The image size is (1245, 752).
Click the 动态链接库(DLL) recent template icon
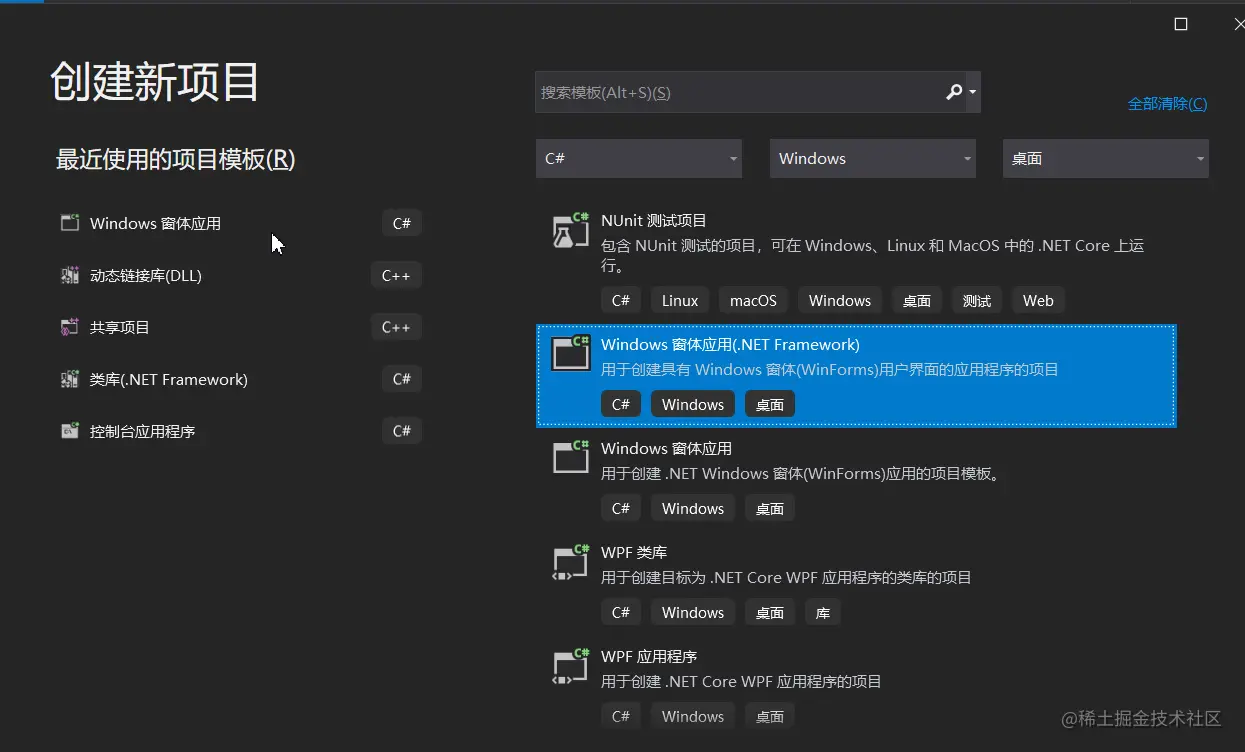(x=70, y=275)
